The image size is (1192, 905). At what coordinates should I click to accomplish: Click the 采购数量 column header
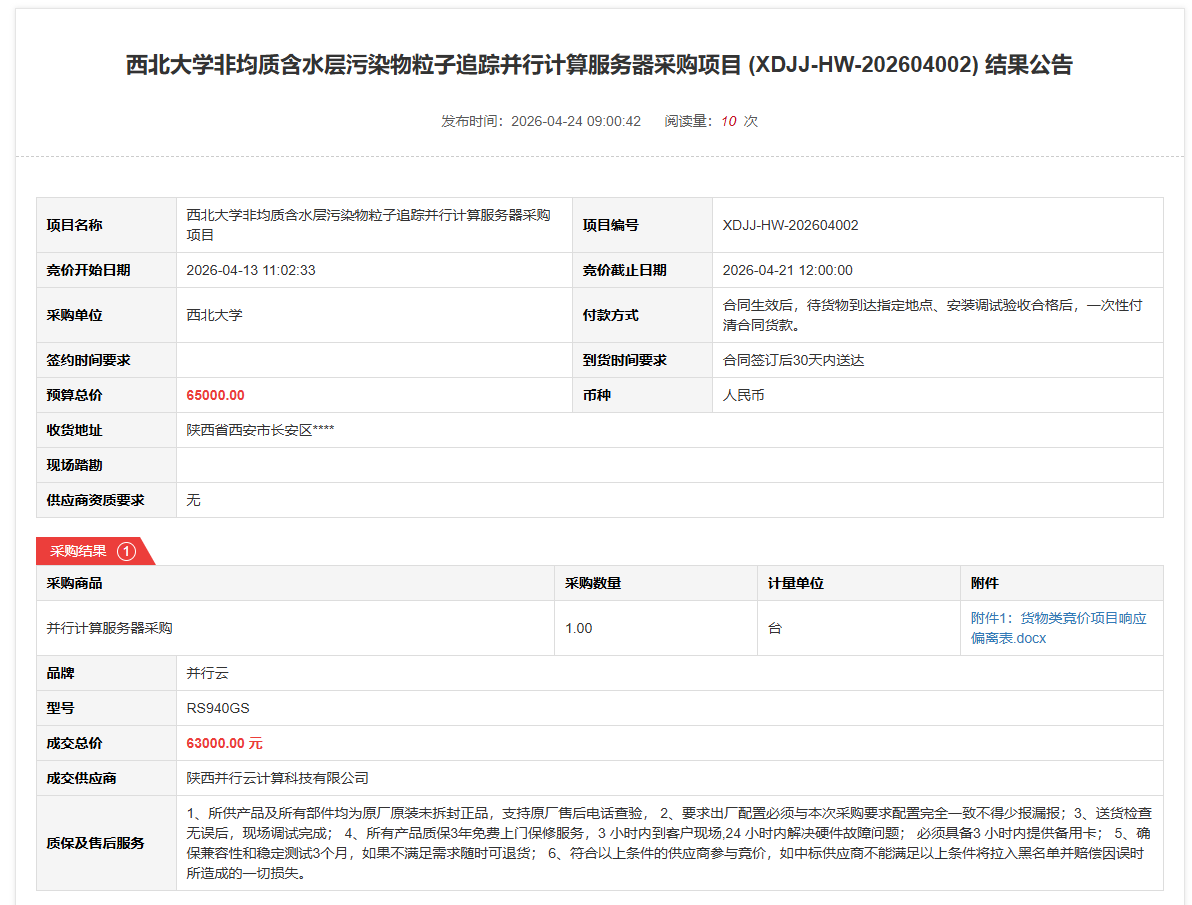point(592,583)
